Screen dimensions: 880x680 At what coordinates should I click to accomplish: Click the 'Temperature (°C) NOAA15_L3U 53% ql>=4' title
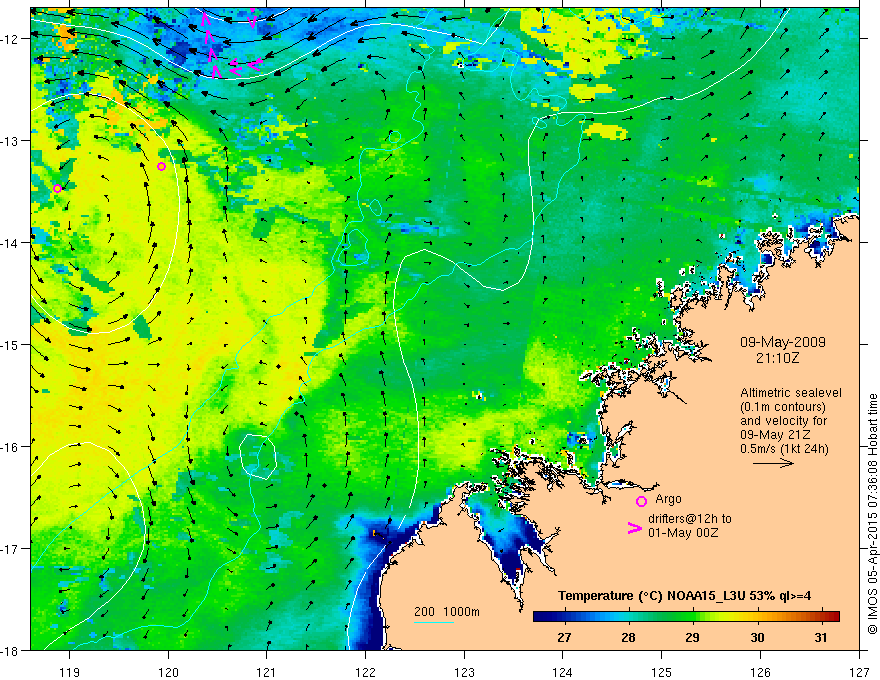tap(684, 596)
